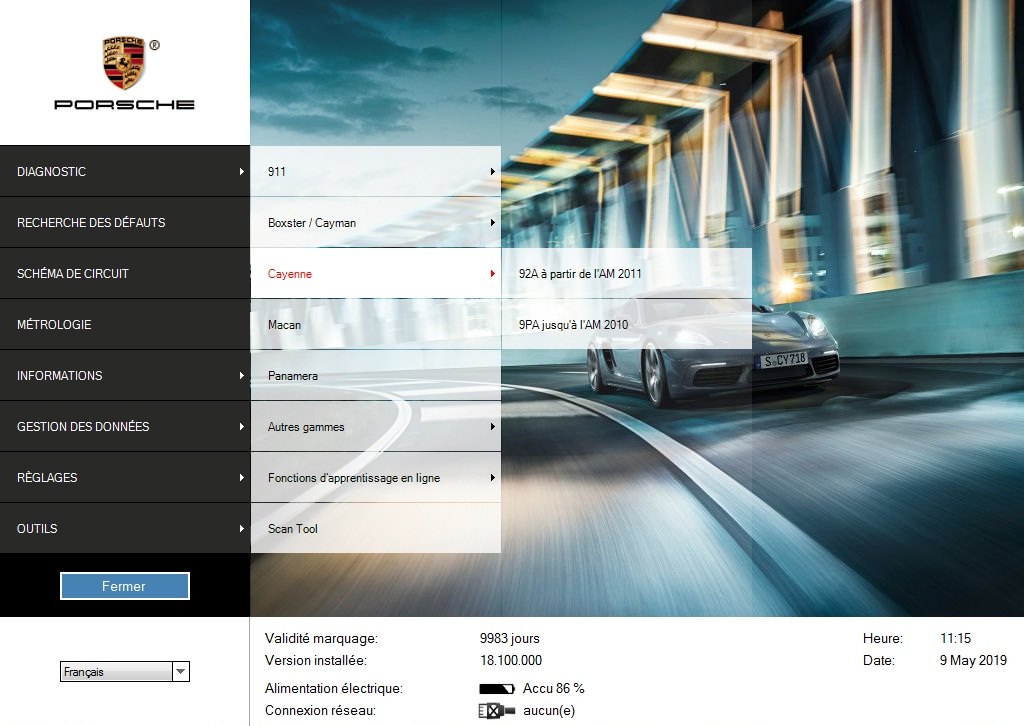Click 'Version installée:' label
The image size is (1024, 726).
click(x=316, y=660)
